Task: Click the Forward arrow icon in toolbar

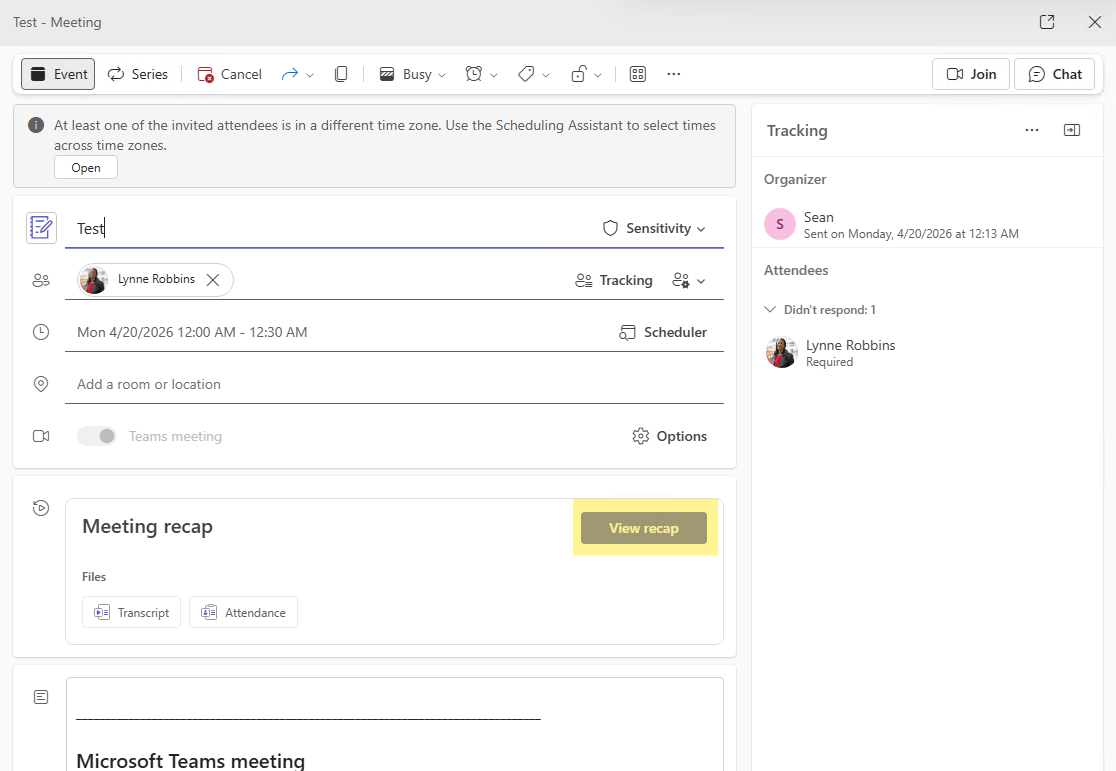Action: 290,74
